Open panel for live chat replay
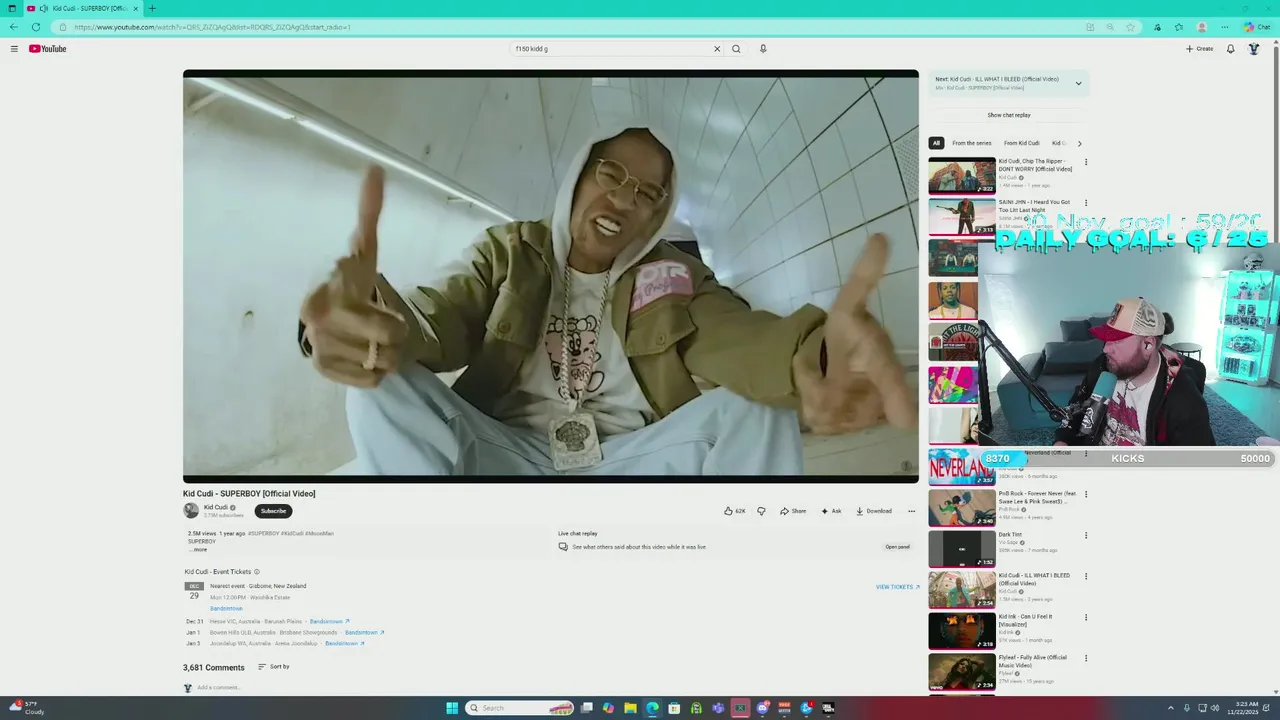Screen dimensions: 1280x720 pyautogui.click(x=897, y=547)
